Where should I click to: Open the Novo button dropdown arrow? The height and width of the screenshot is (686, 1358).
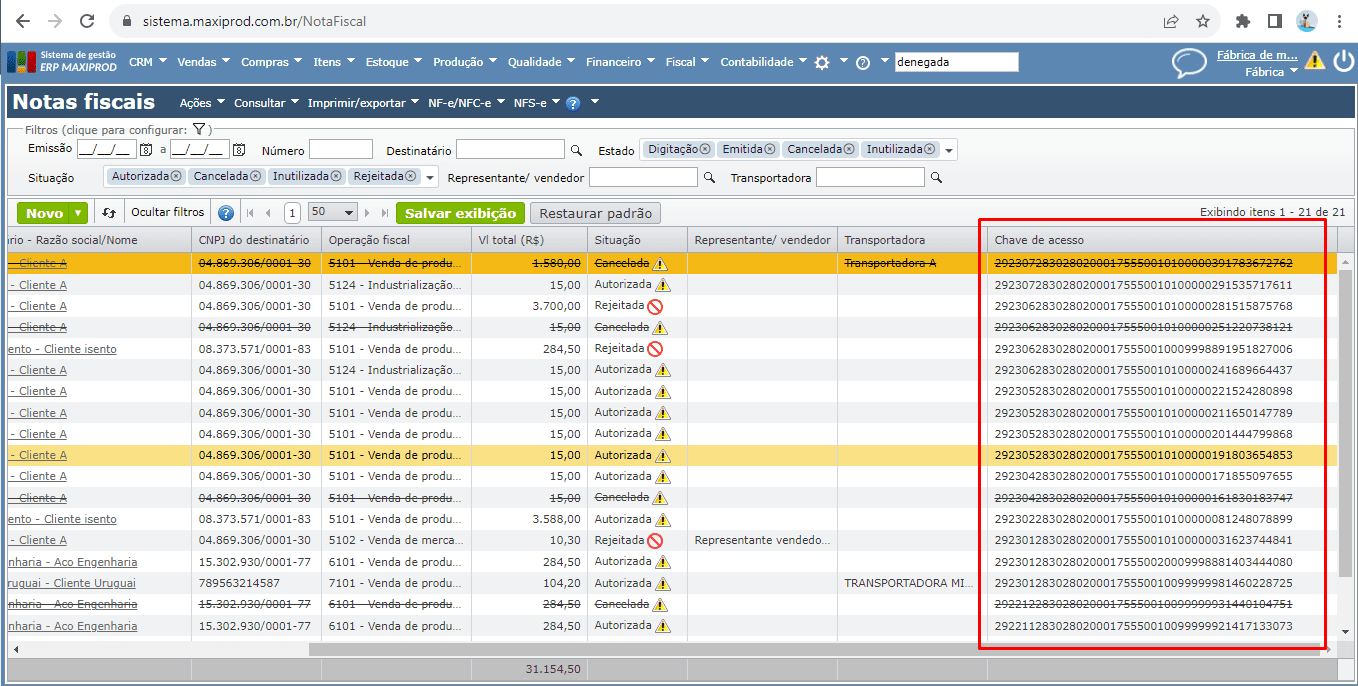pos(78,213)
